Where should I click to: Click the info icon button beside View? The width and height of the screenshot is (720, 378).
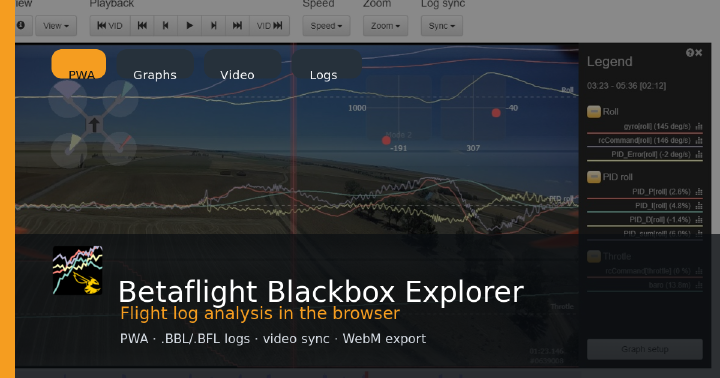coord(21,25)
